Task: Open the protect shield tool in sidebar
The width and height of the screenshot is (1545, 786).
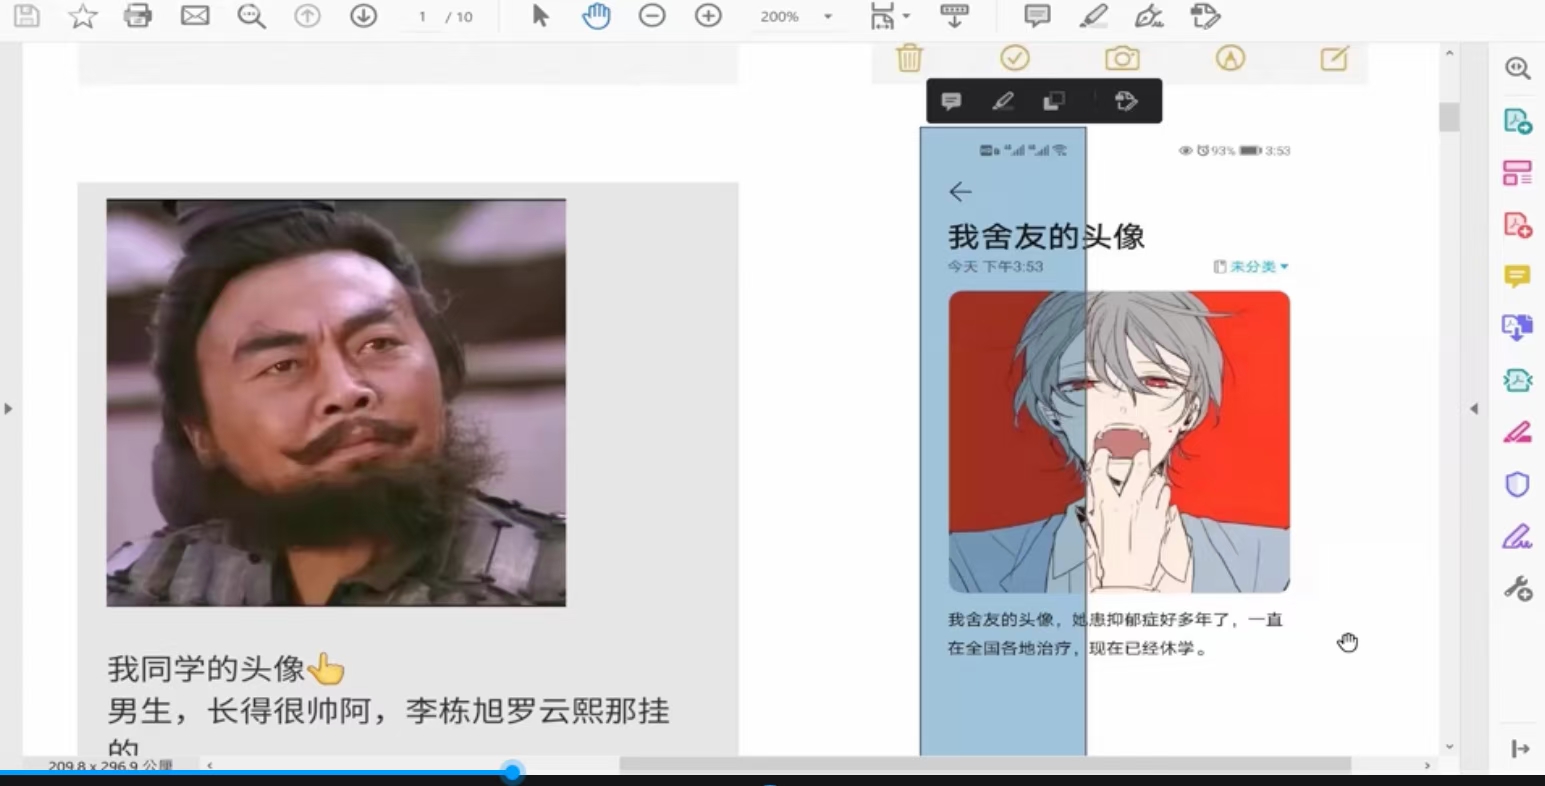Action: (x=1517, y=485)
